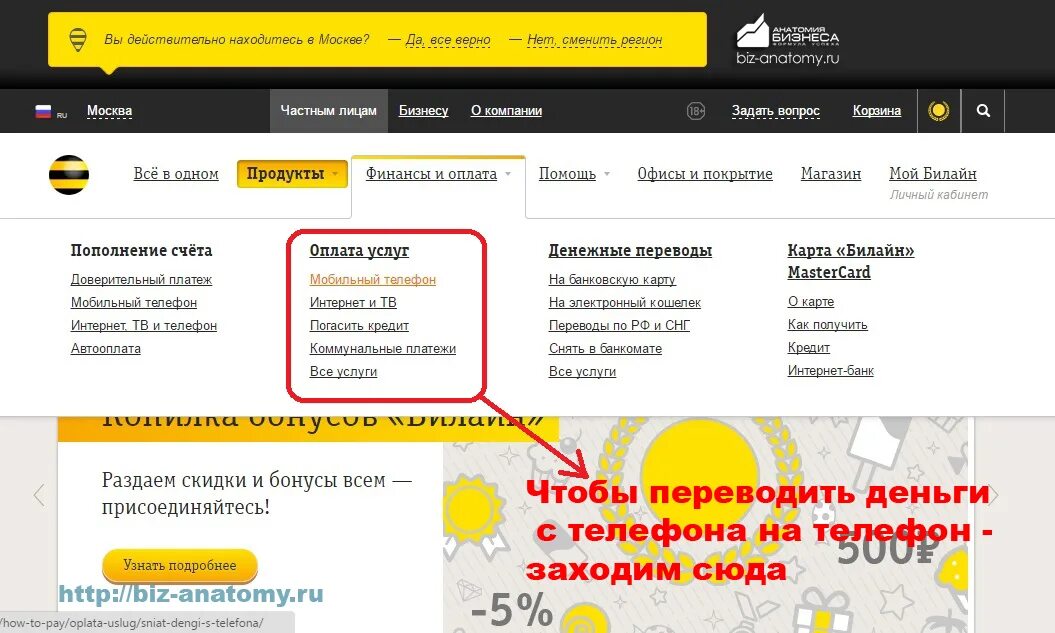Open Доверительный платеж link
Screen dimensions: 1055x633
pos(141,279)
